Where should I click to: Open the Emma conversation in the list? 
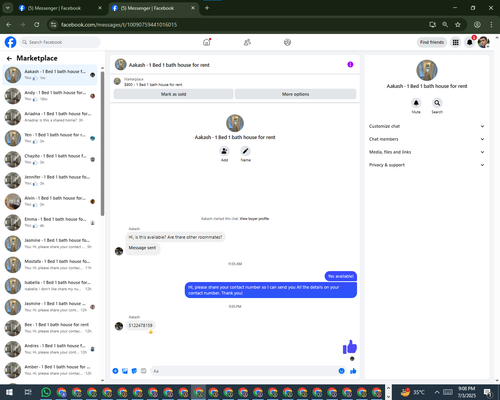(50, 222)
